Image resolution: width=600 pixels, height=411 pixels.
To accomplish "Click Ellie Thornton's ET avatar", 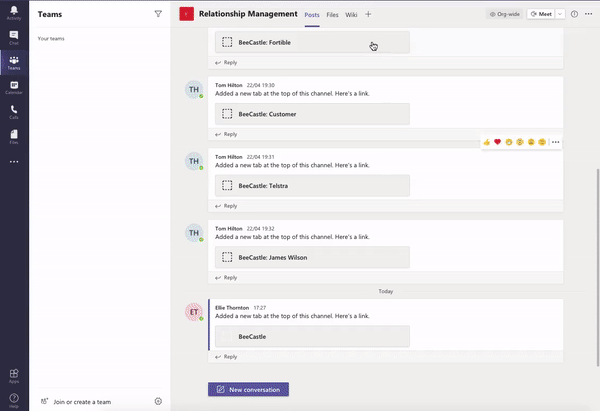I will 194,312.
